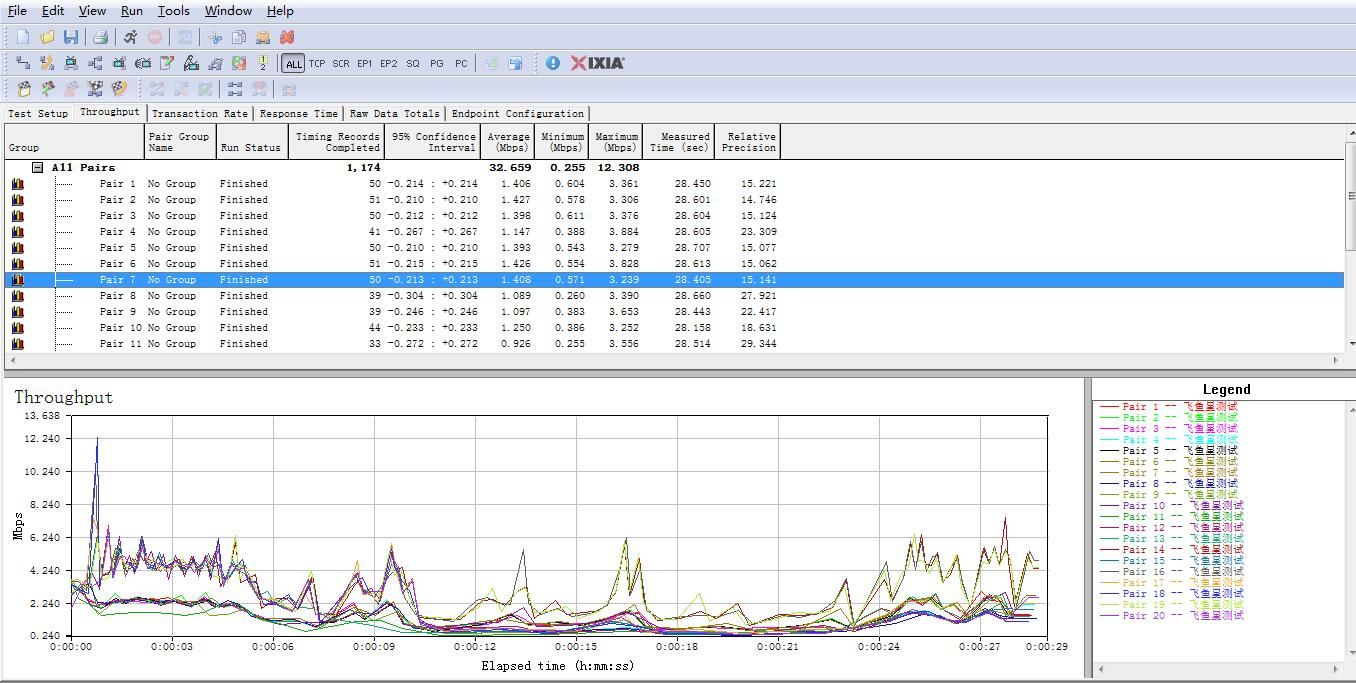The width and height of the screenshot is (1356, 683).
Task: Delete selection with red X icon
Action: (x=287, y=37)
